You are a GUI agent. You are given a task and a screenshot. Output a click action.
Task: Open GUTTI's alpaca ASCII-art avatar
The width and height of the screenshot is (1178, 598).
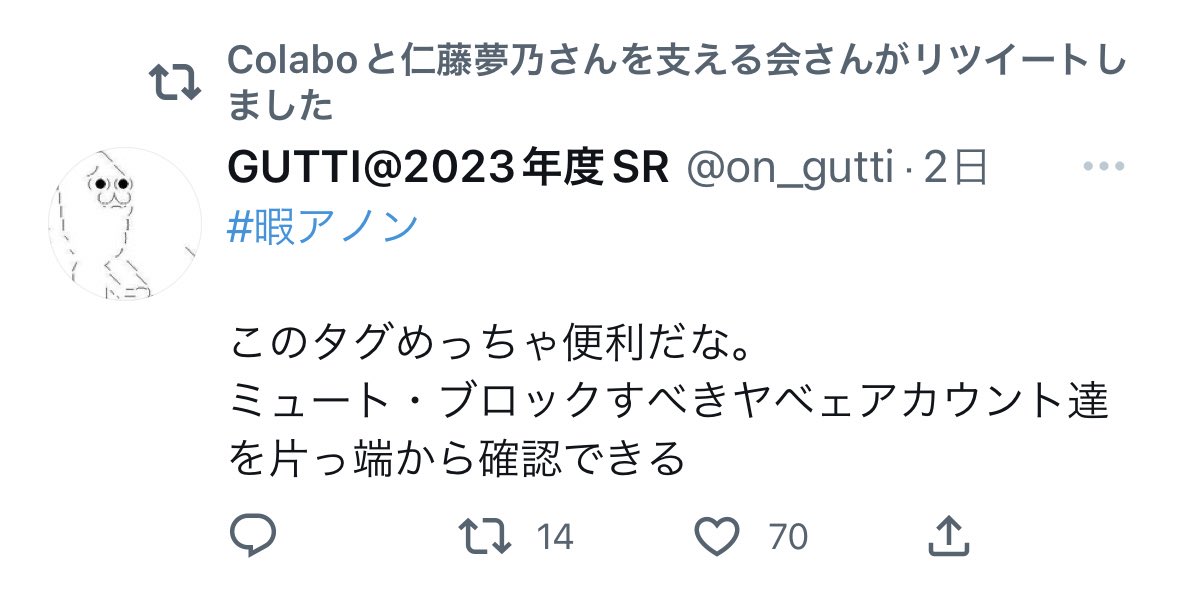[x=125, y=224]
